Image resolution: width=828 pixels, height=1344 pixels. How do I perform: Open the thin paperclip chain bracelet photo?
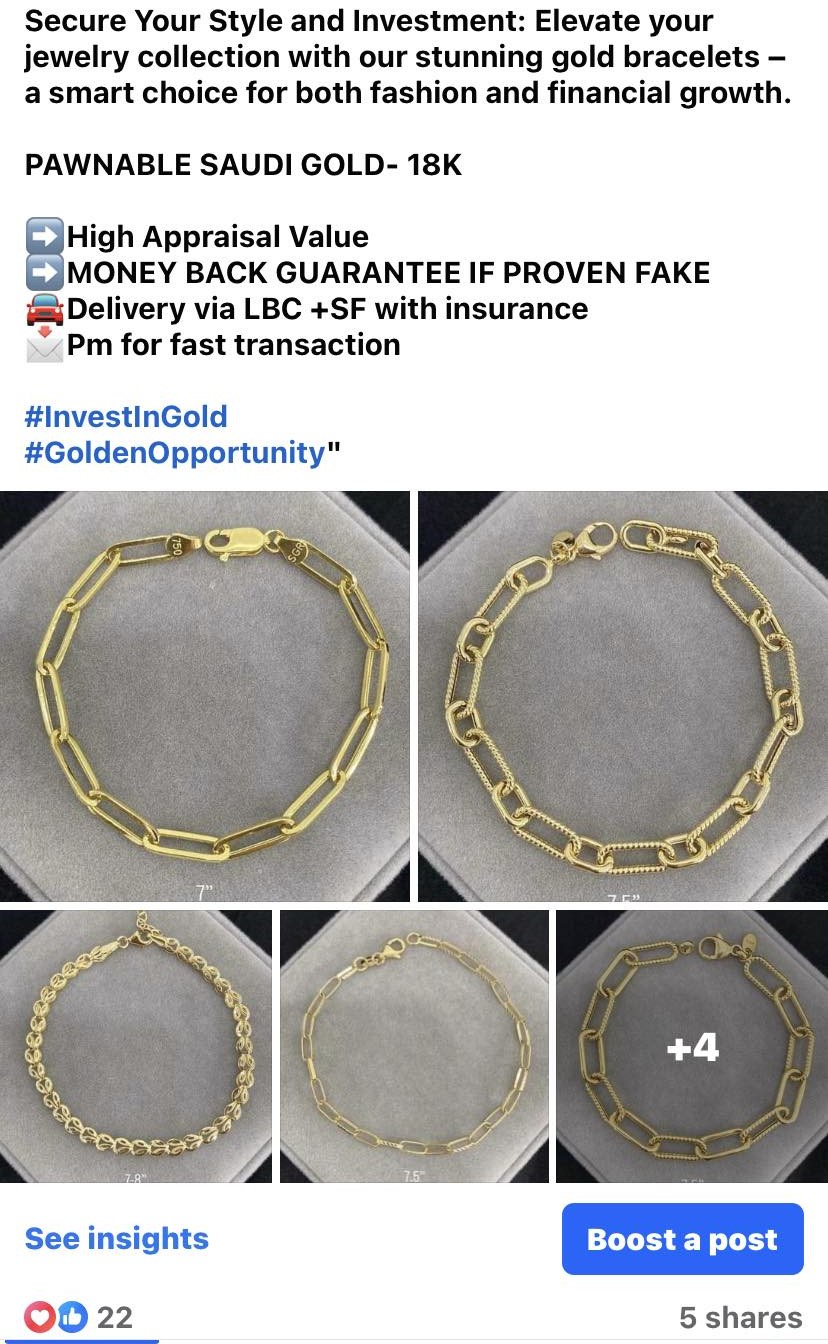(x=414, y=1046)
